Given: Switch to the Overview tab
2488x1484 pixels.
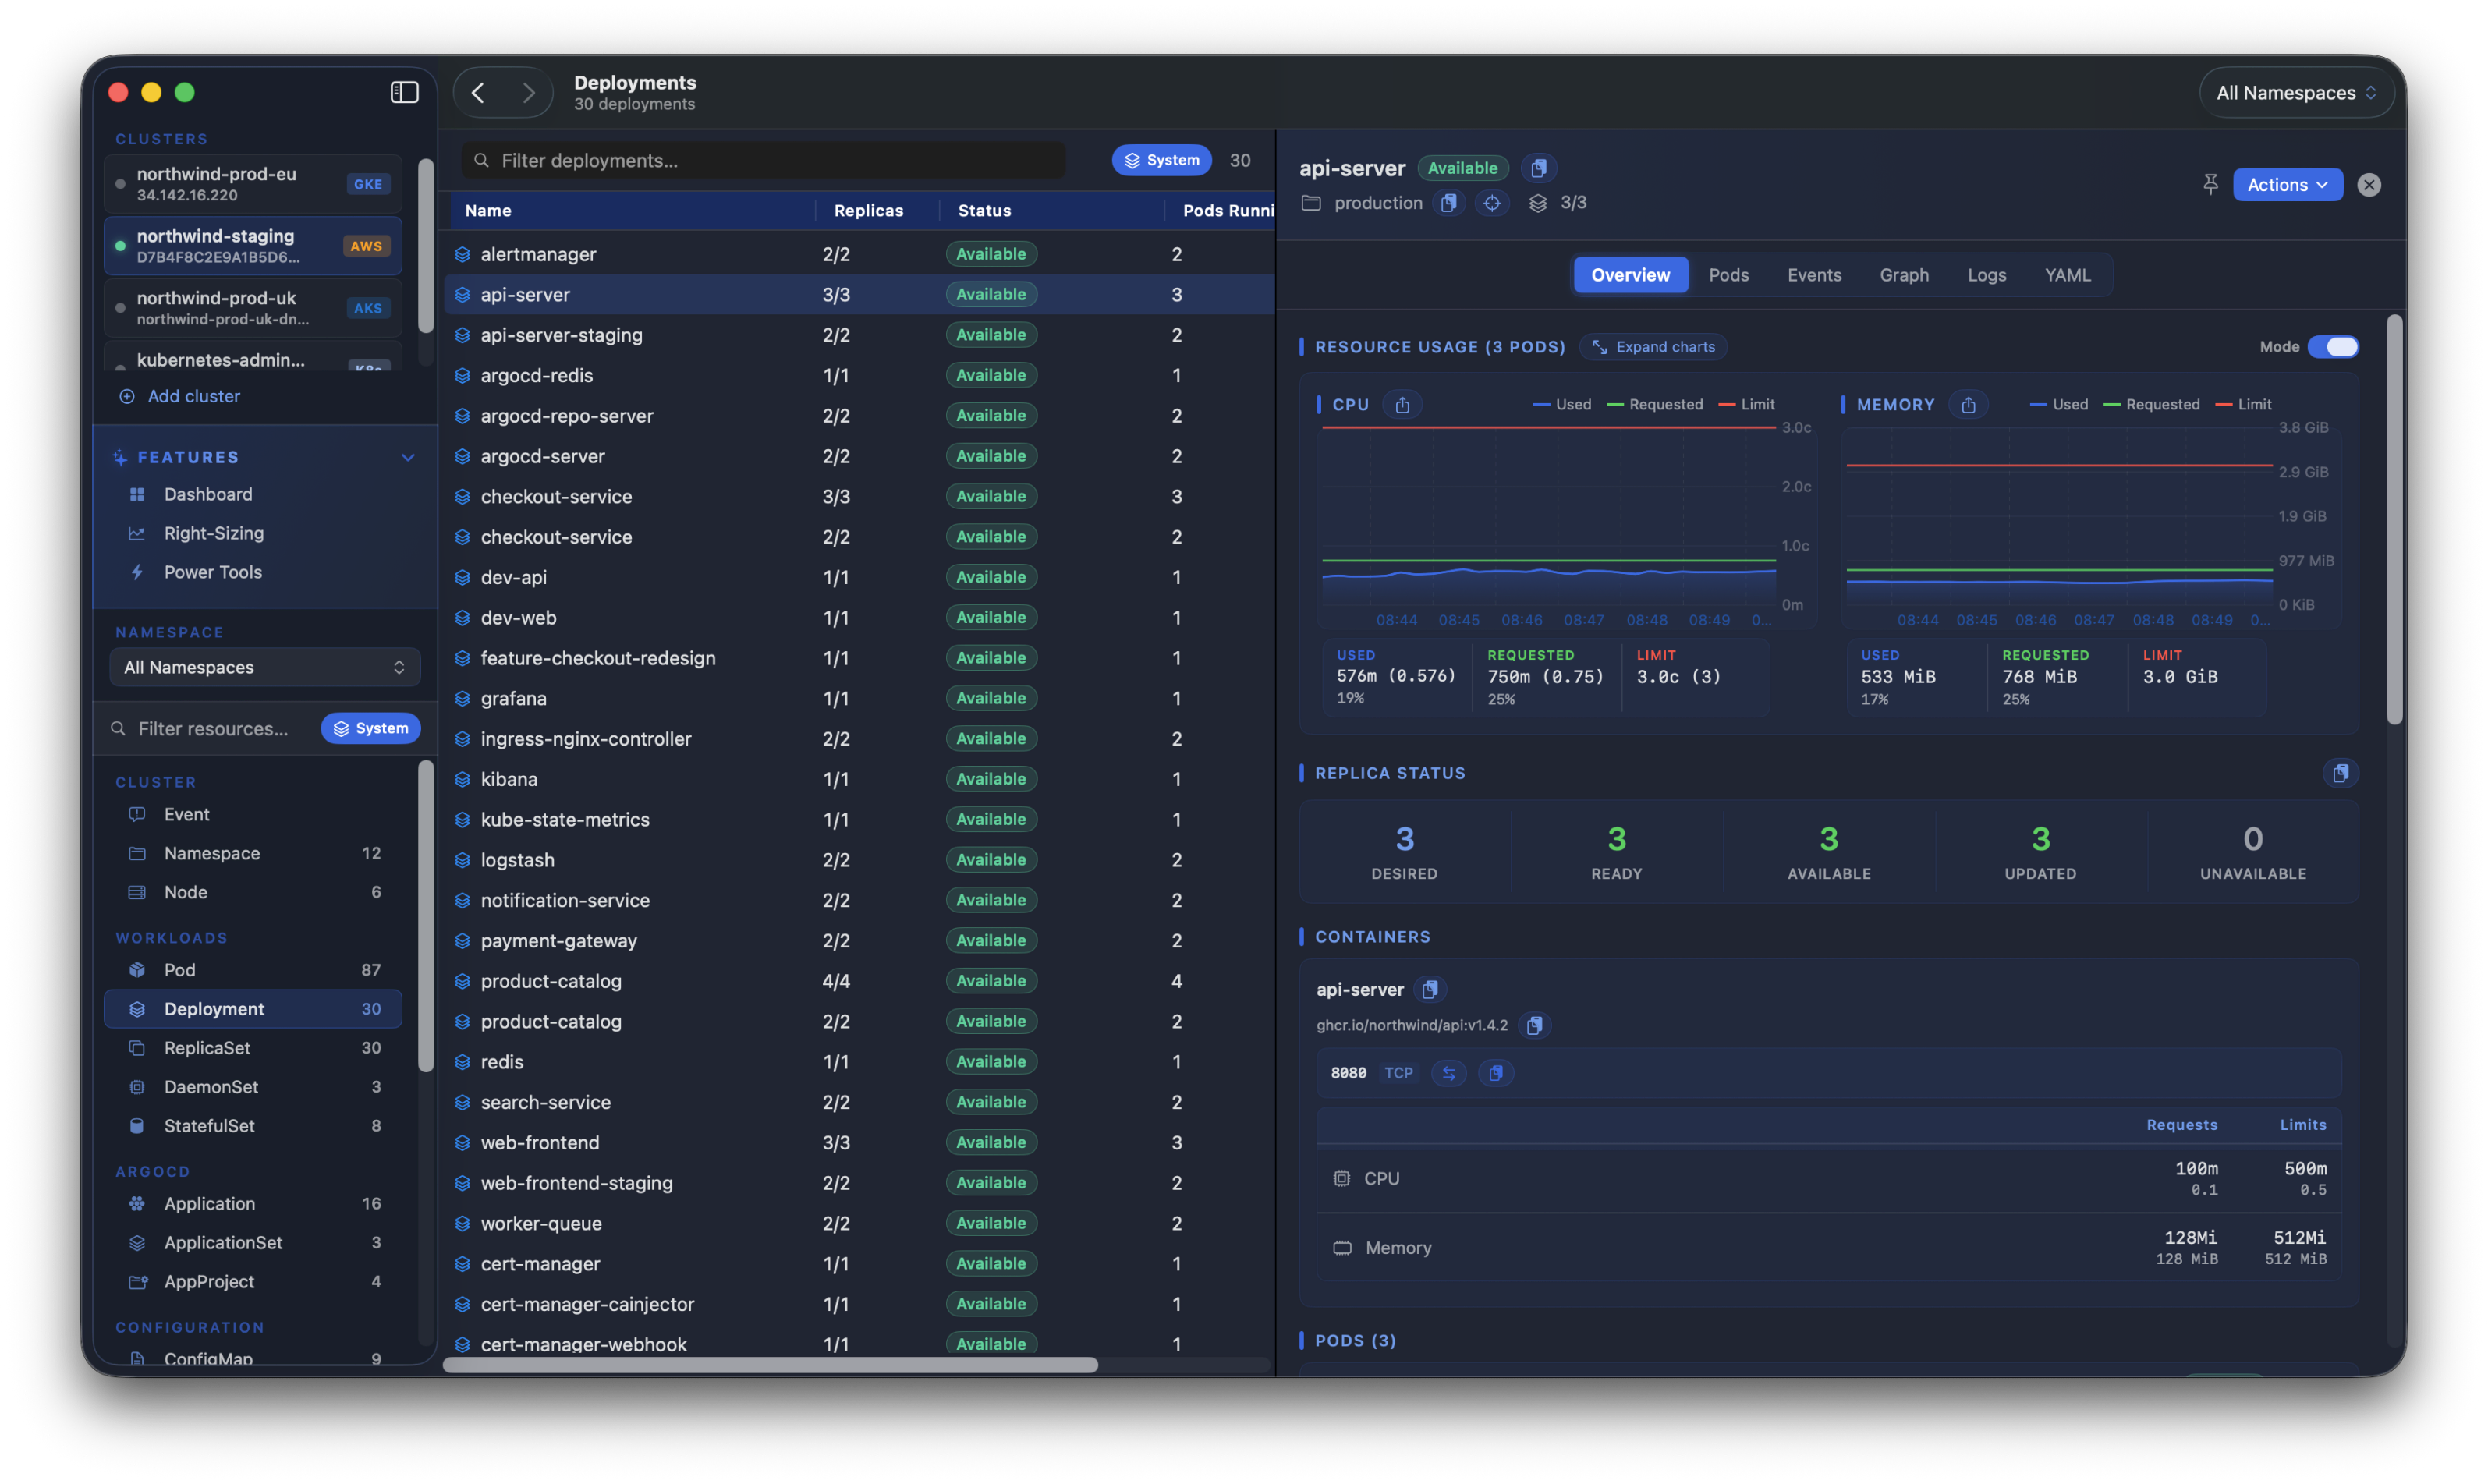Looking at the screenshot, I should 1630,275.
